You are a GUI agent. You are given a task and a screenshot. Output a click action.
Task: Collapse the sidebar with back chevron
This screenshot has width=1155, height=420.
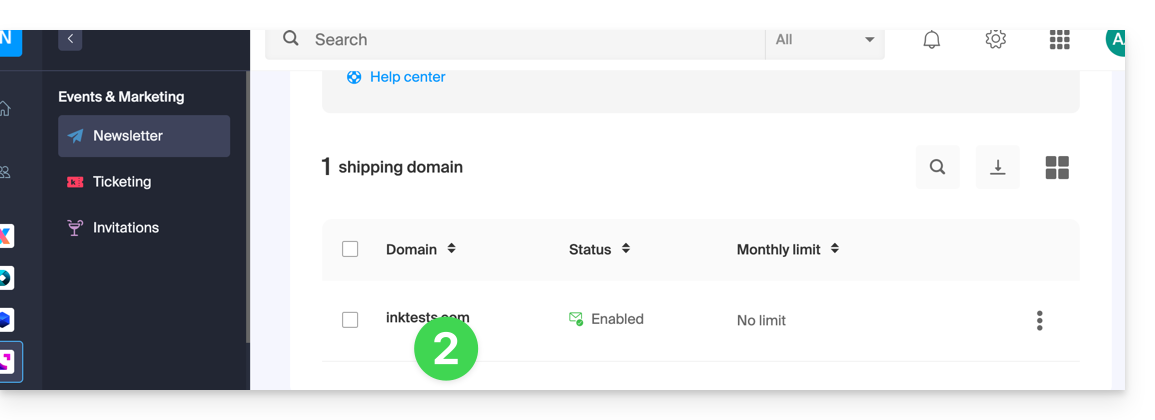tap(70, 39)
